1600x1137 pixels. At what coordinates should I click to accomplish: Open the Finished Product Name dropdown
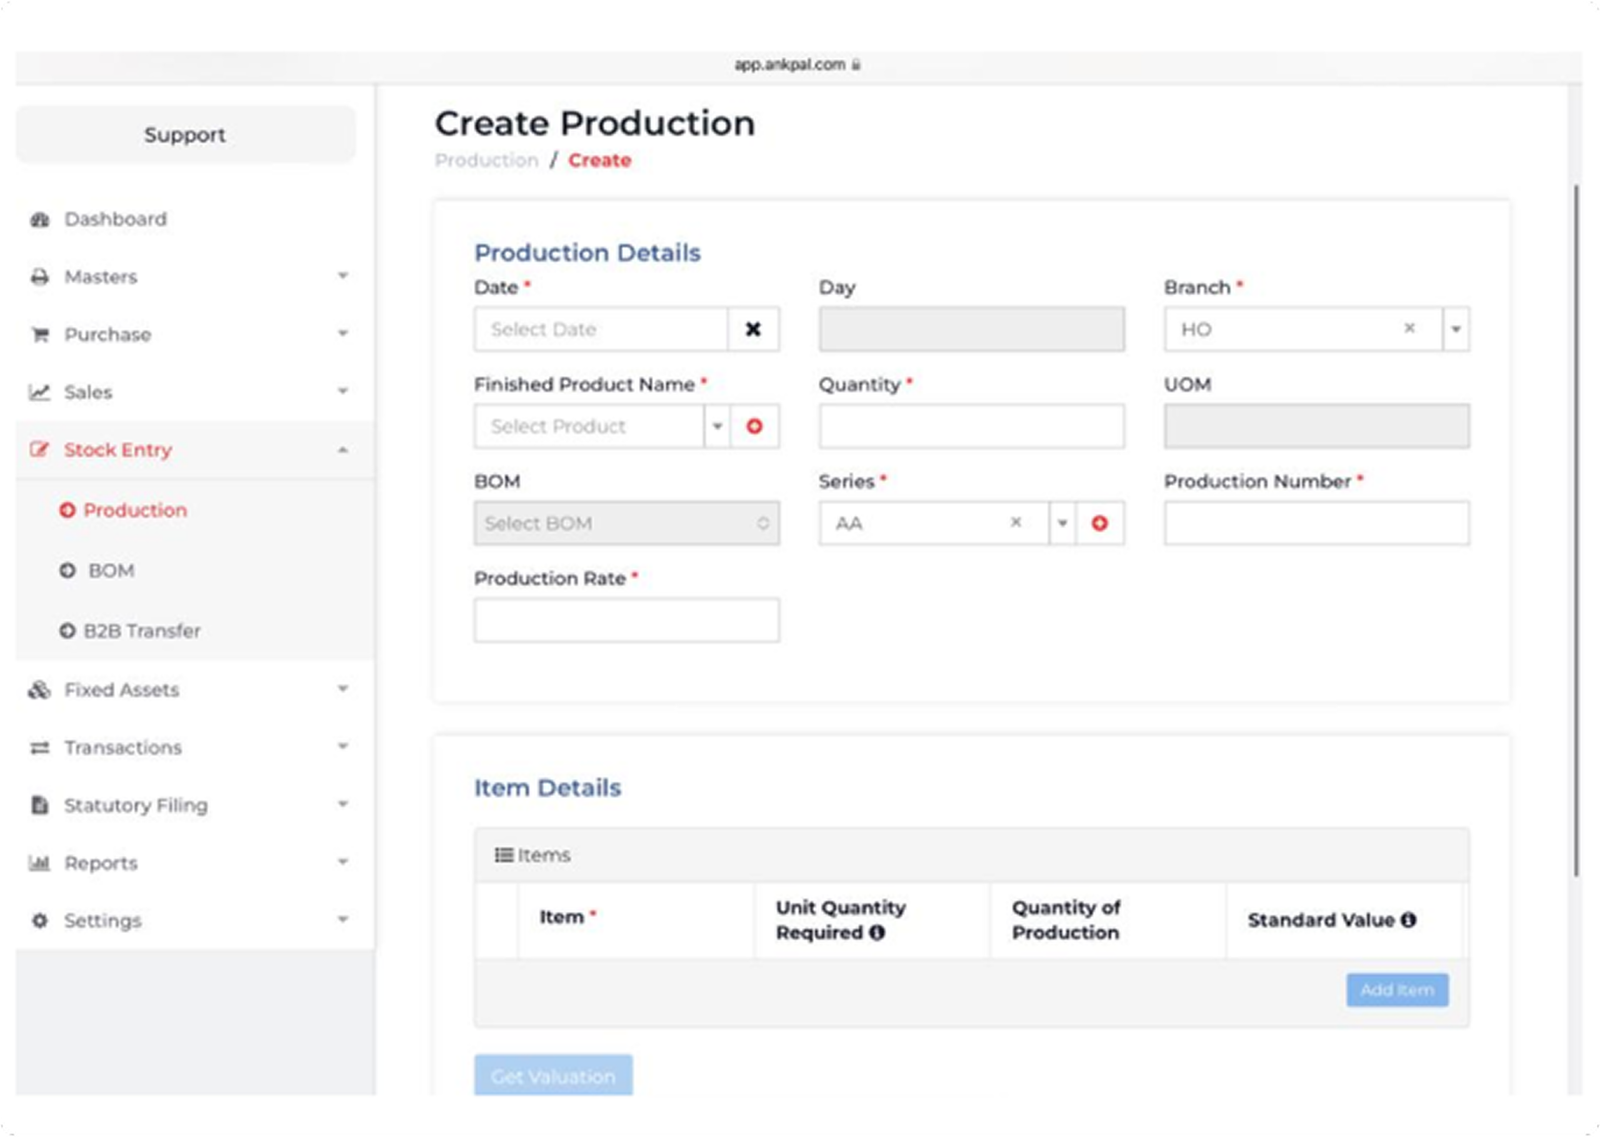click(x=717, y=426)
